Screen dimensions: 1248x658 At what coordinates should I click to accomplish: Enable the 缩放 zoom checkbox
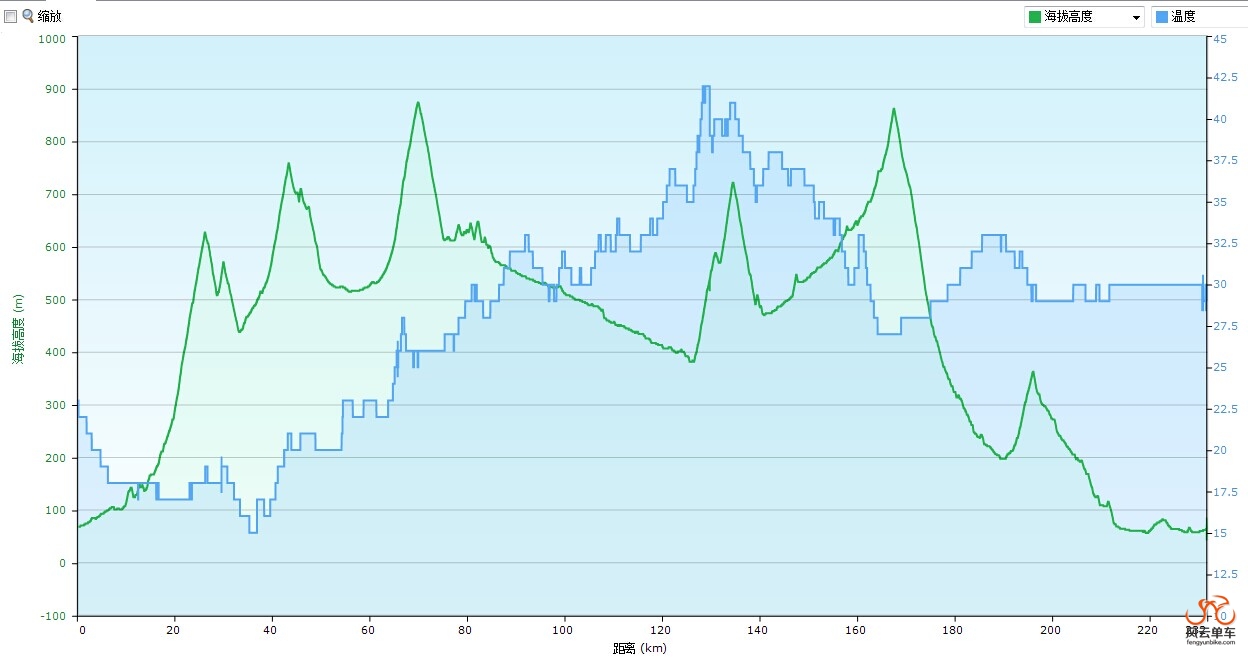coord(11,16)
